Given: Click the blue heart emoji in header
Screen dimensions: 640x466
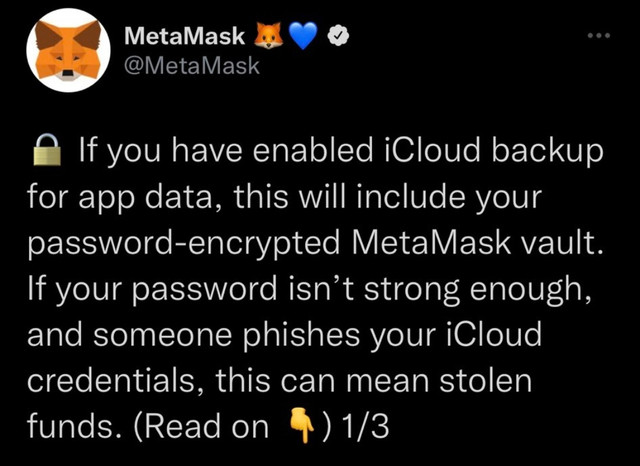Looking at the screenshot, I should (303, 36).
